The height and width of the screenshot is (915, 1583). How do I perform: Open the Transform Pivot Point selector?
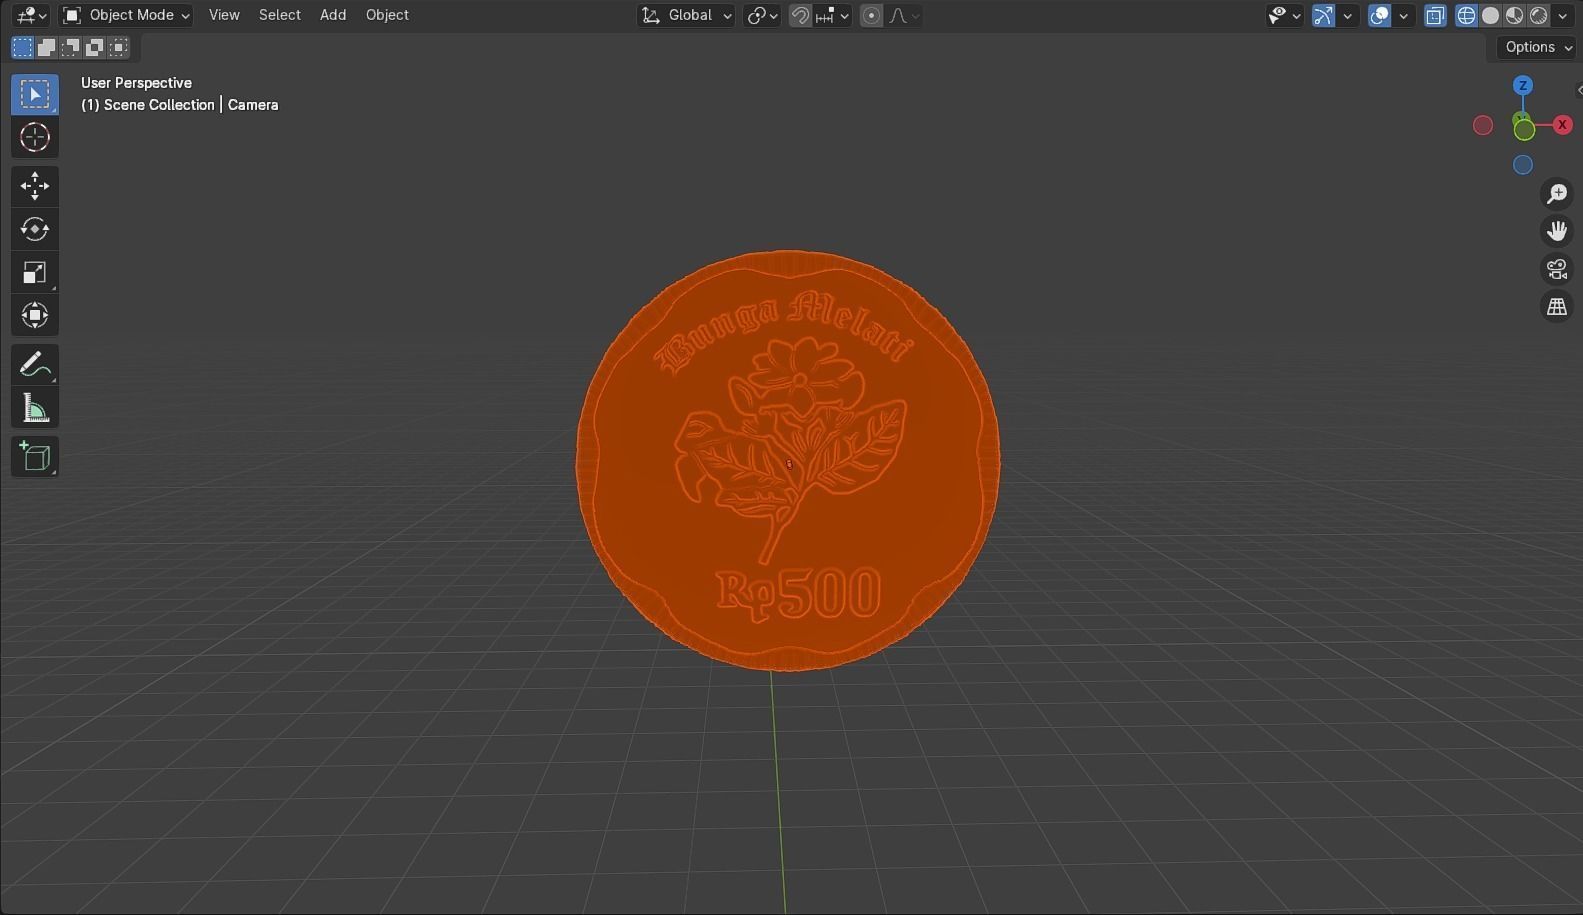pos(762,15)
